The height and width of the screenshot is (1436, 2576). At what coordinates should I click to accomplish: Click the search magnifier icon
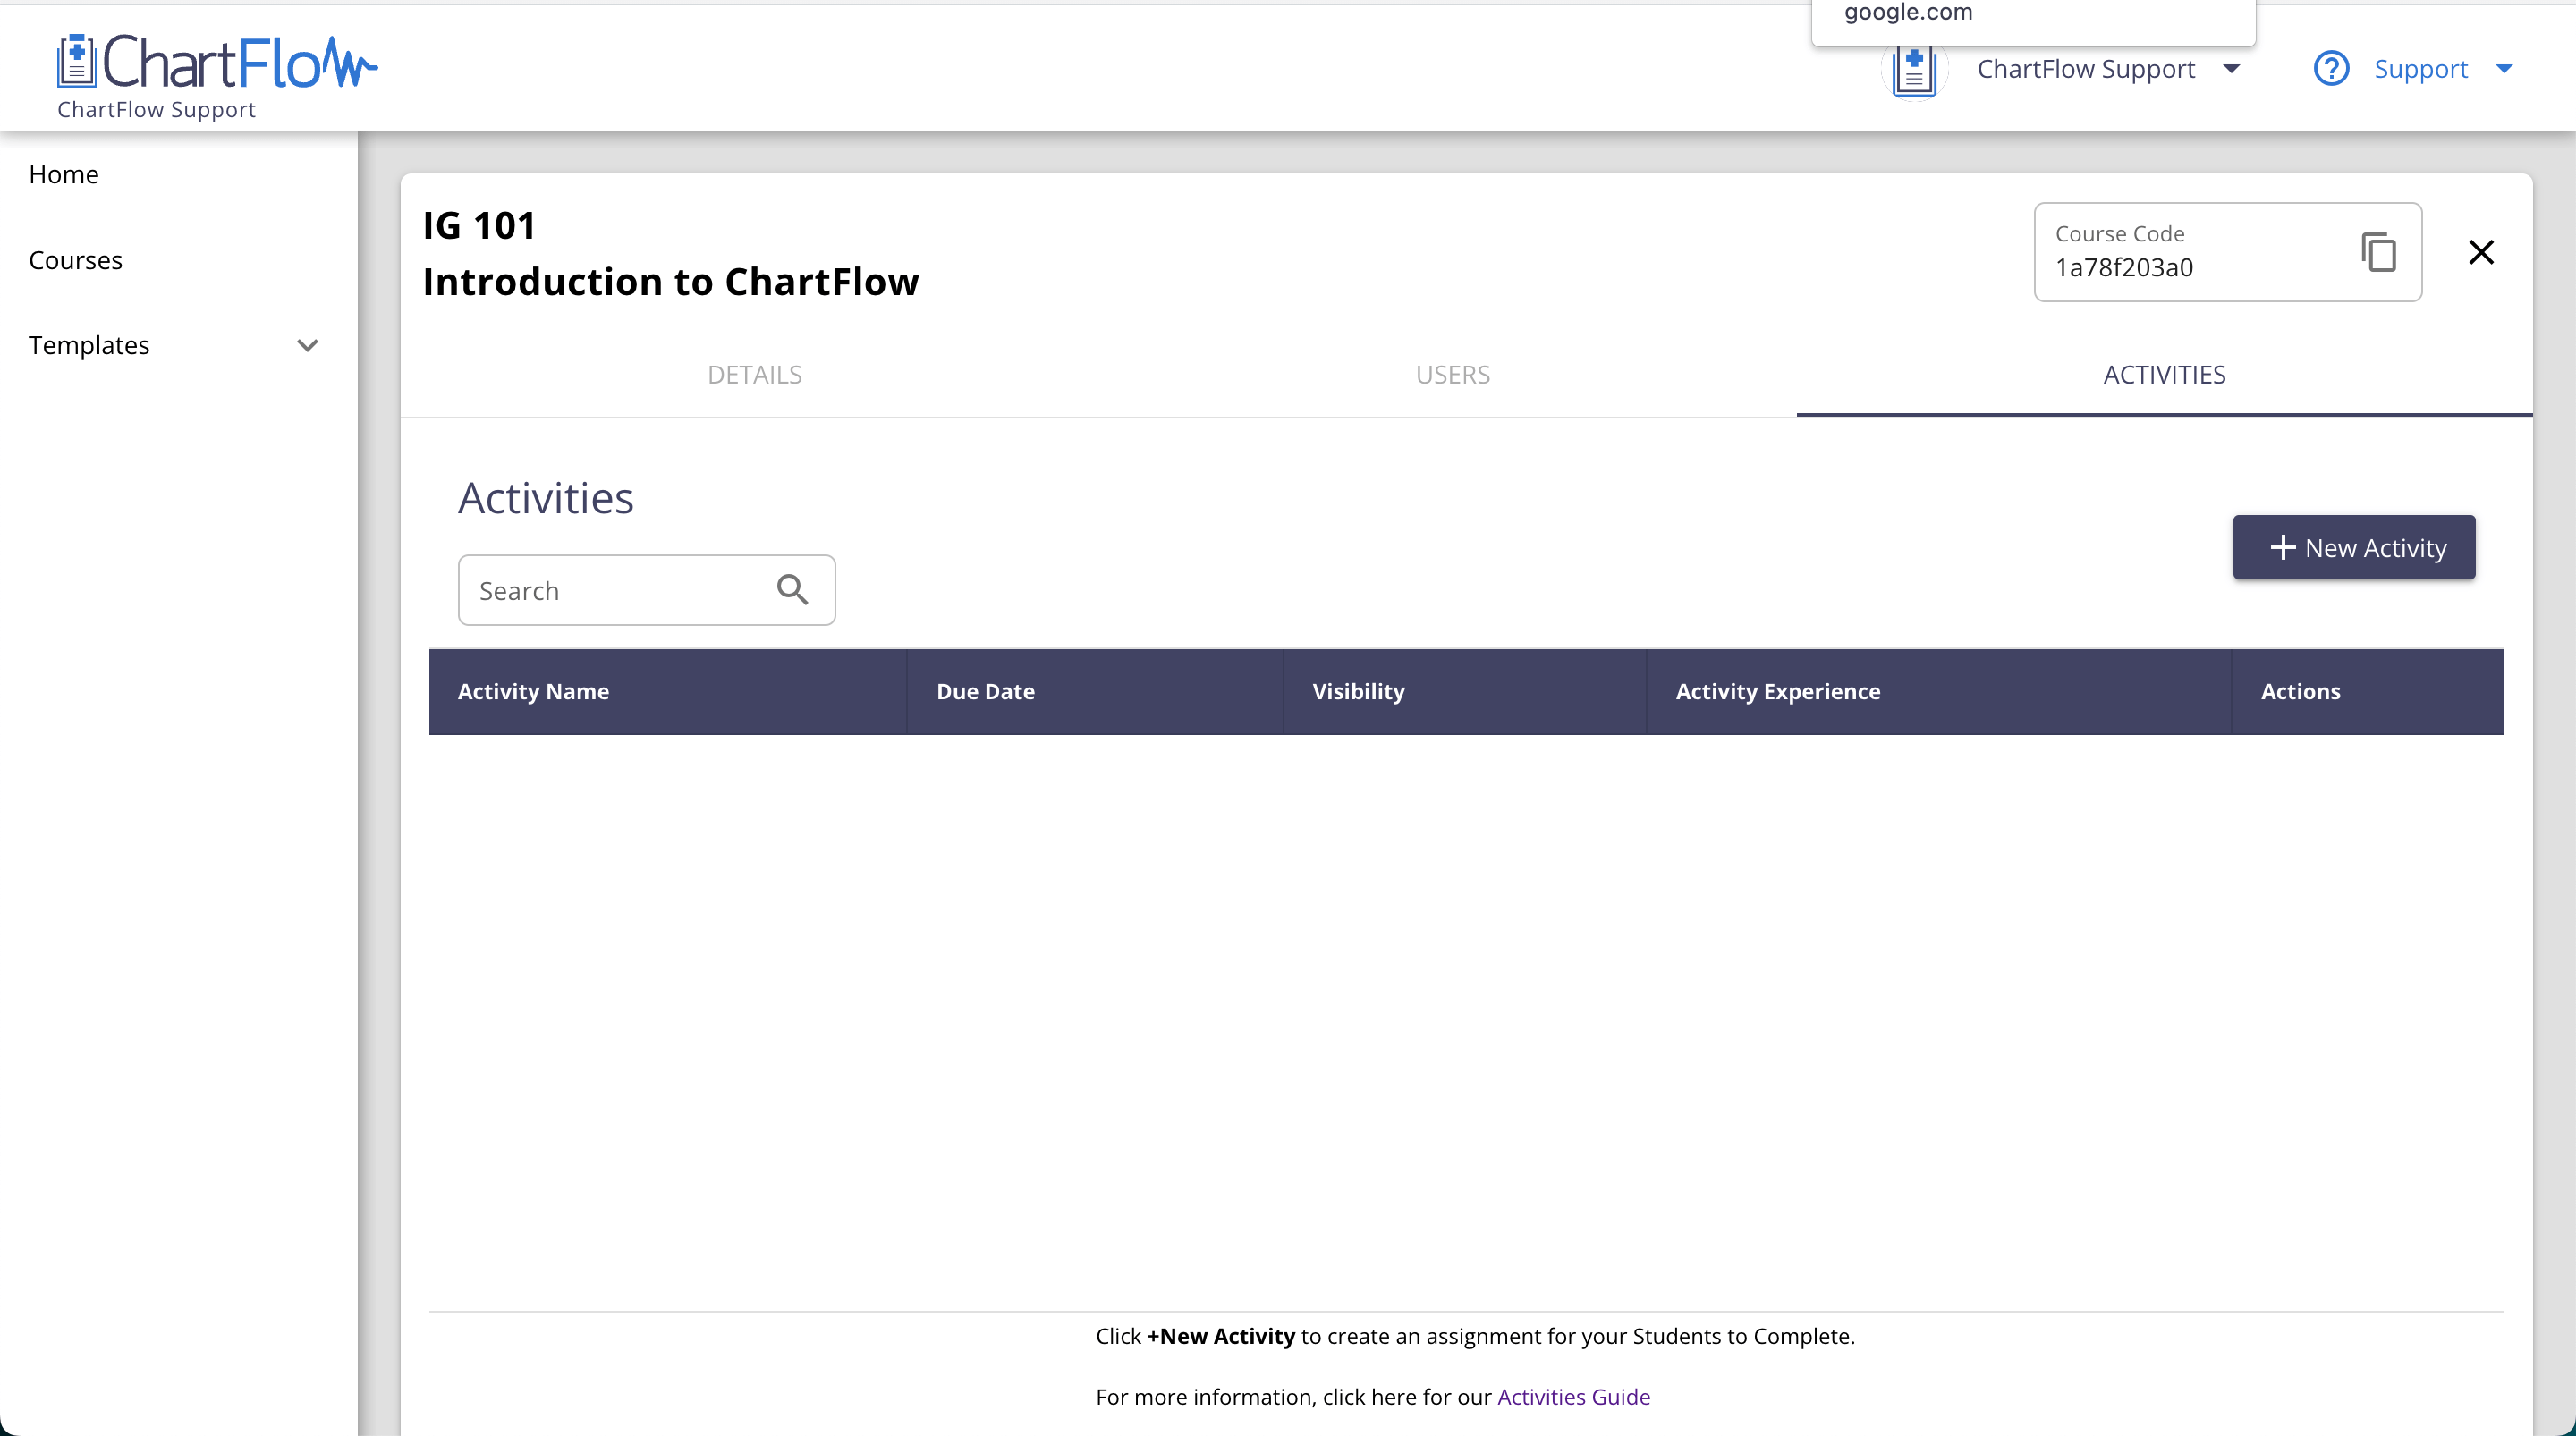[x=792, y=590]
